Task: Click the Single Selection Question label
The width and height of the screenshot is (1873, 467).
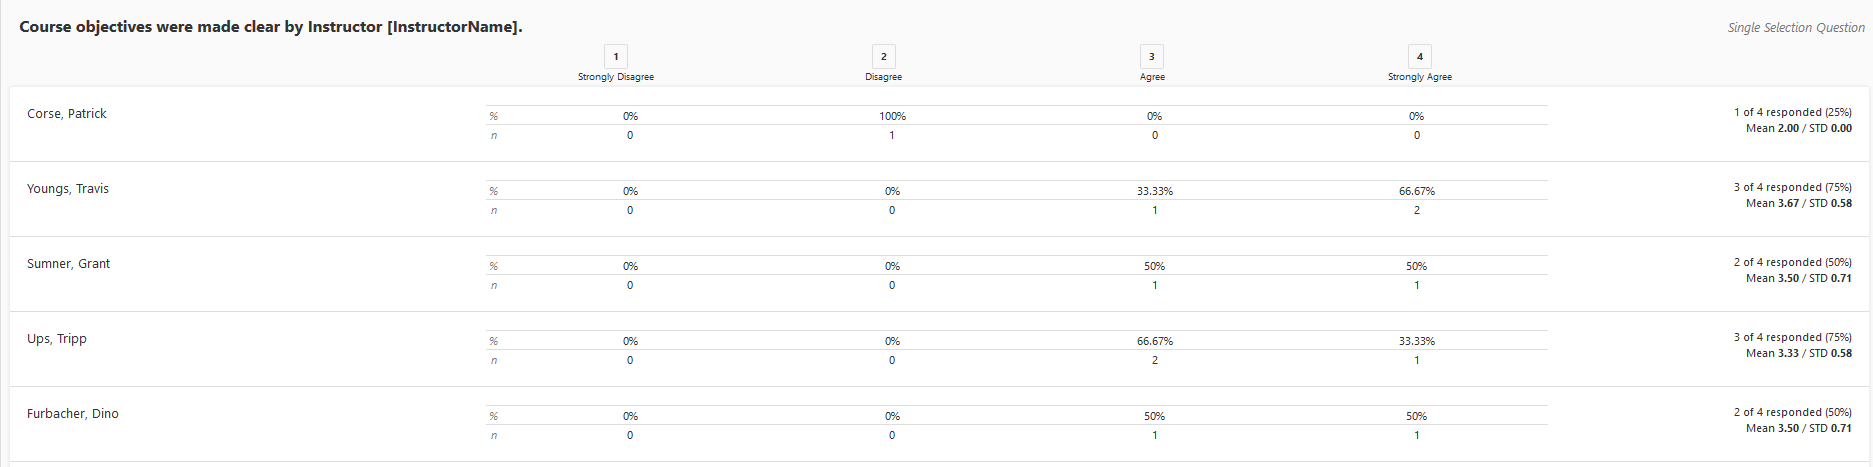Action: tap(1796, 28)
